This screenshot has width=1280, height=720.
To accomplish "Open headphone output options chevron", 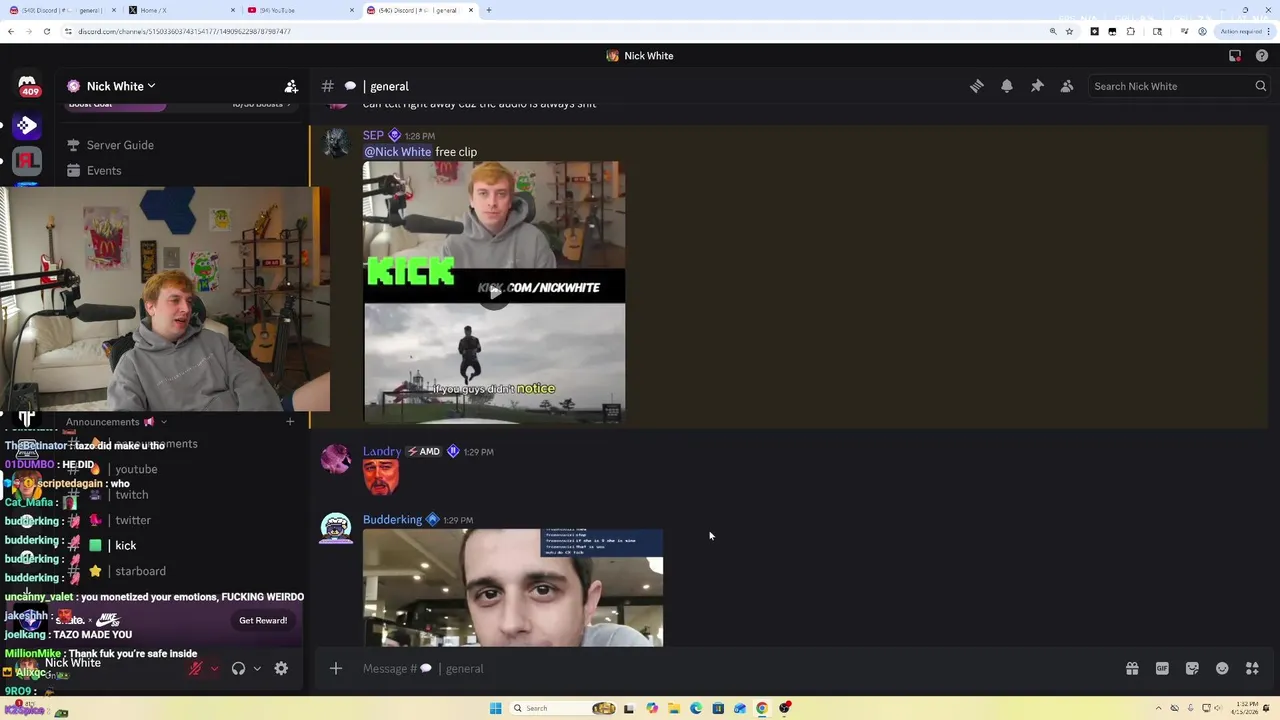I will click(257, 668).
